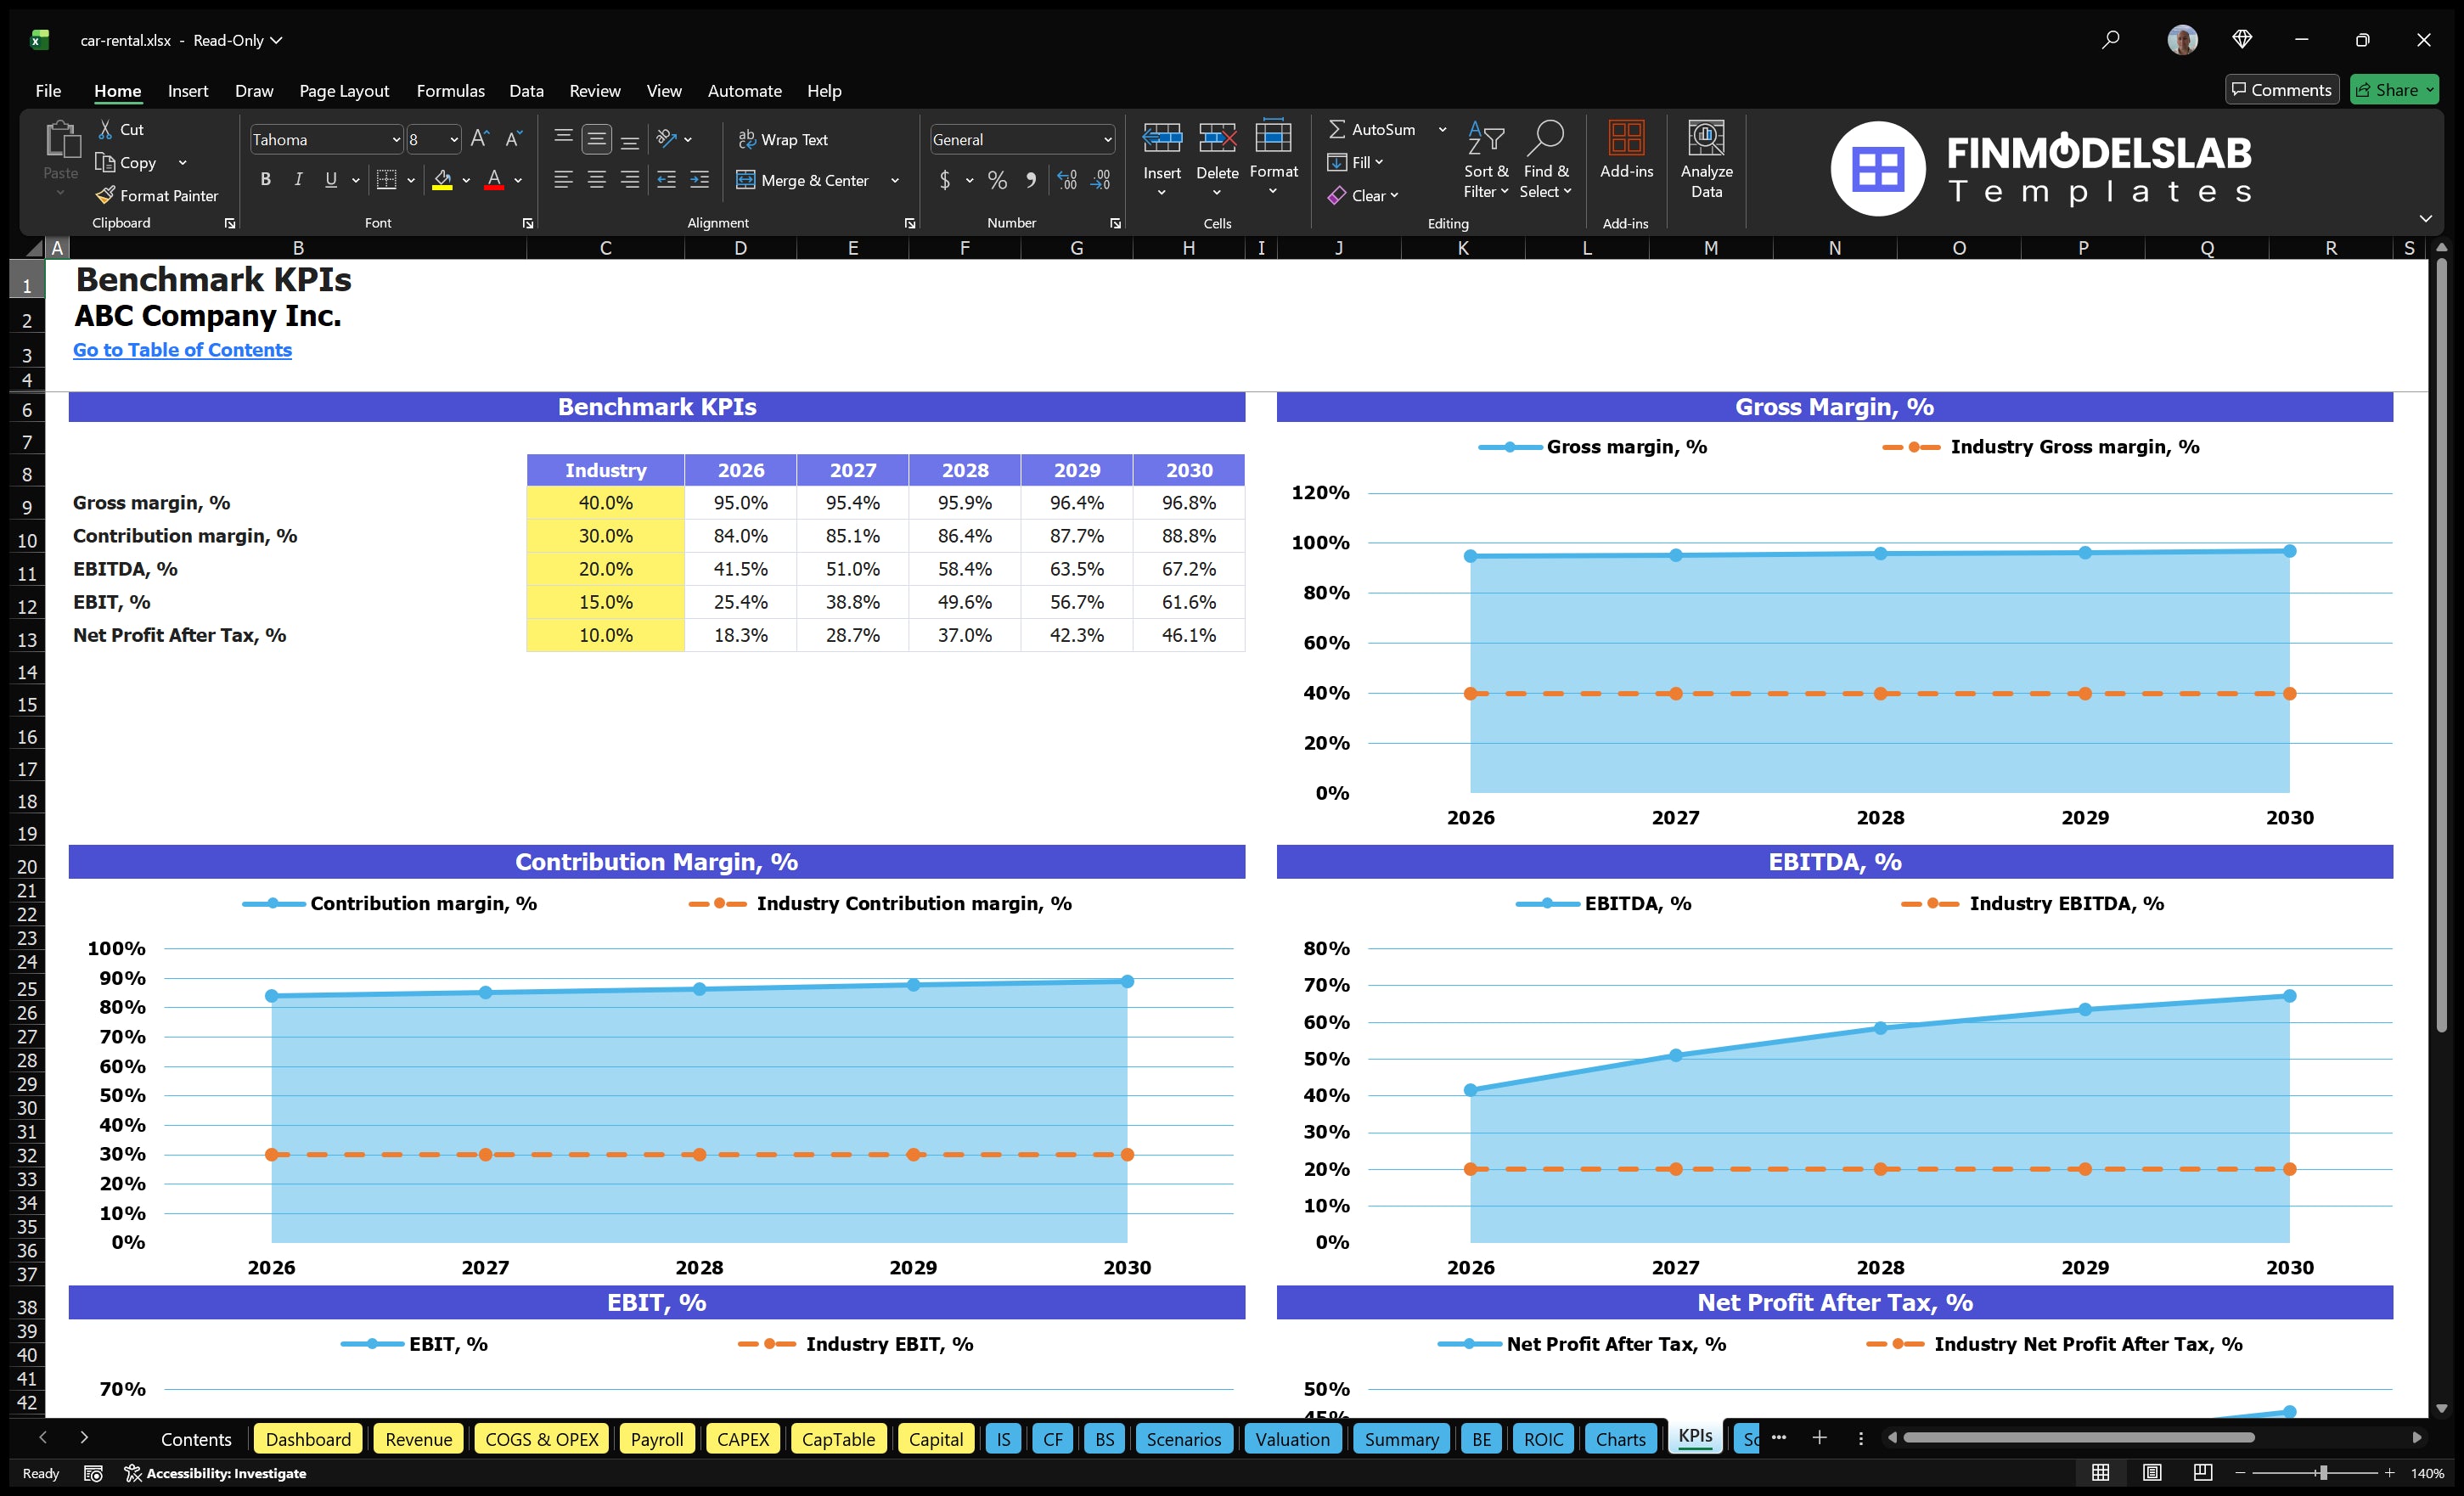Select the Dashboard sheet tab

pos(308,1439)
